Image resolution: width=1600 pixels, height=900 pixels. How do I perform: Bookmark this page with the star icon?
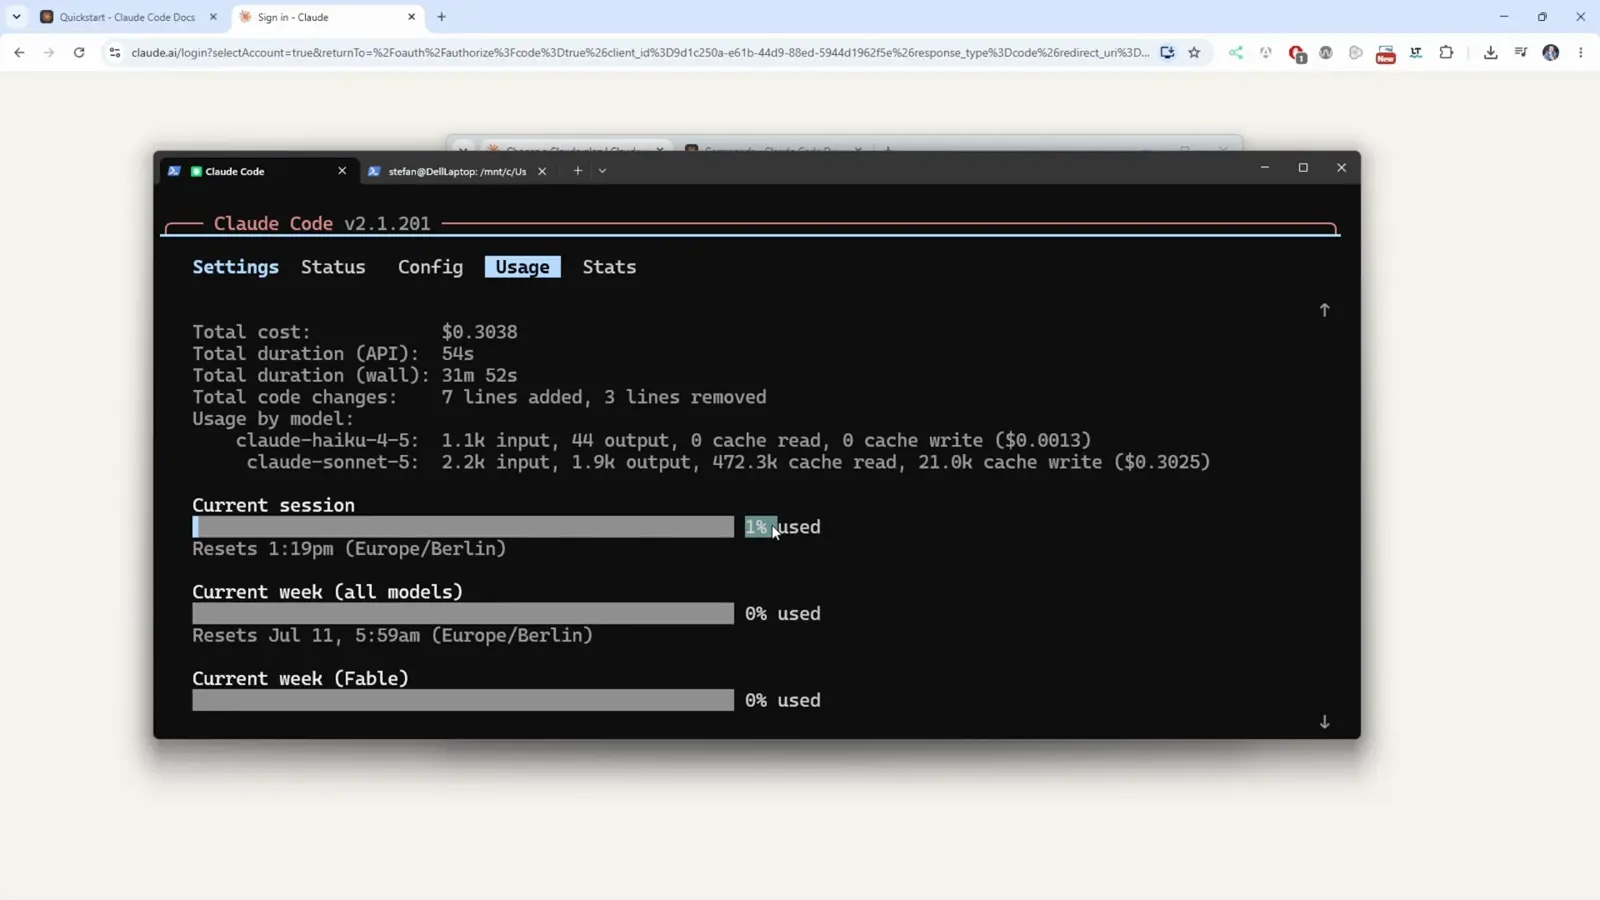tap(1194, 53)
